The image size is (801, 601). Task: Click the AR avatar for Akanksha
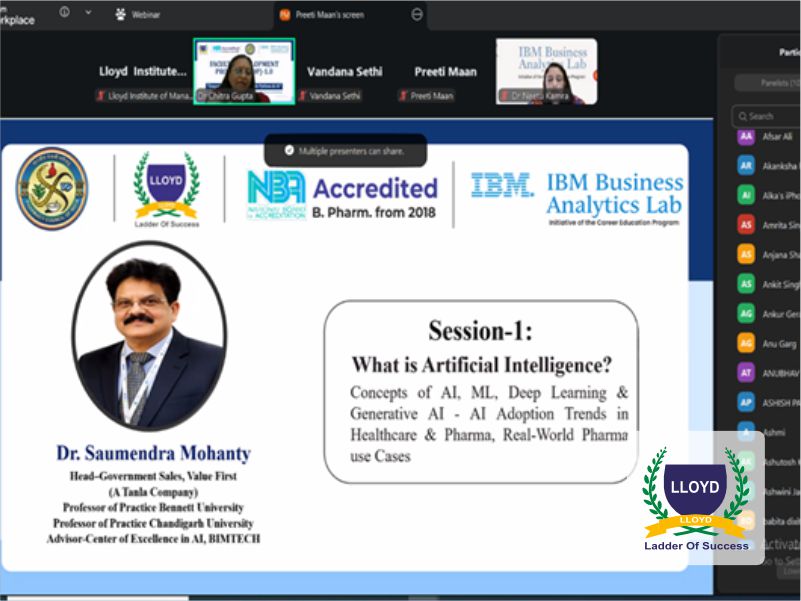coord(746,166)
